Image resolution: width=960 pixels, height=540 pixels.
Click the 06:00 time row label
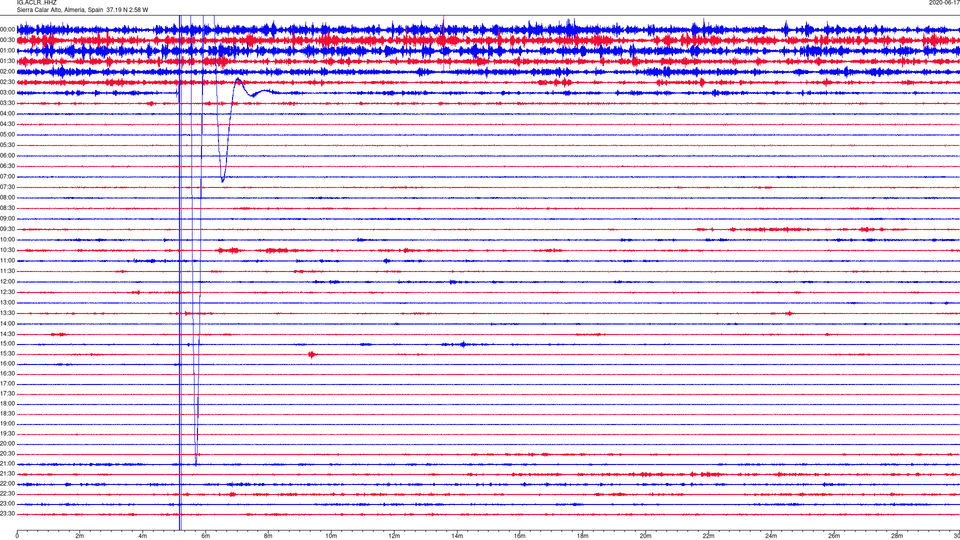point(7,156)
